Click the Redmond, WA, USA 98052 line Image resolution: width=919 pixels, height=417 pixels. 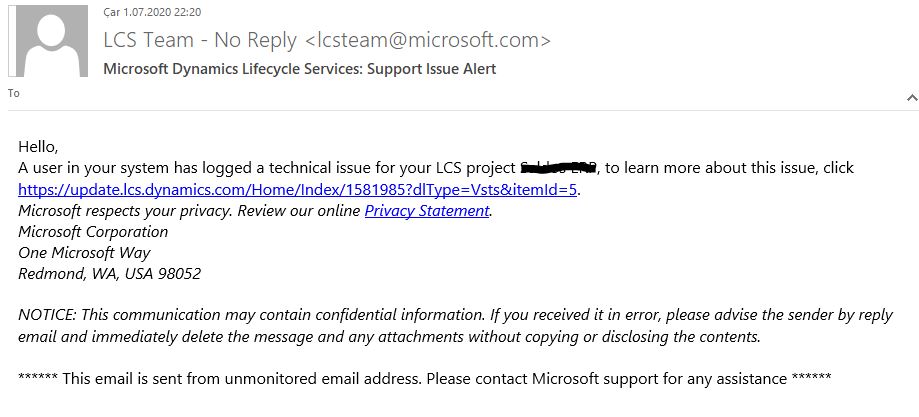[110, 274]
